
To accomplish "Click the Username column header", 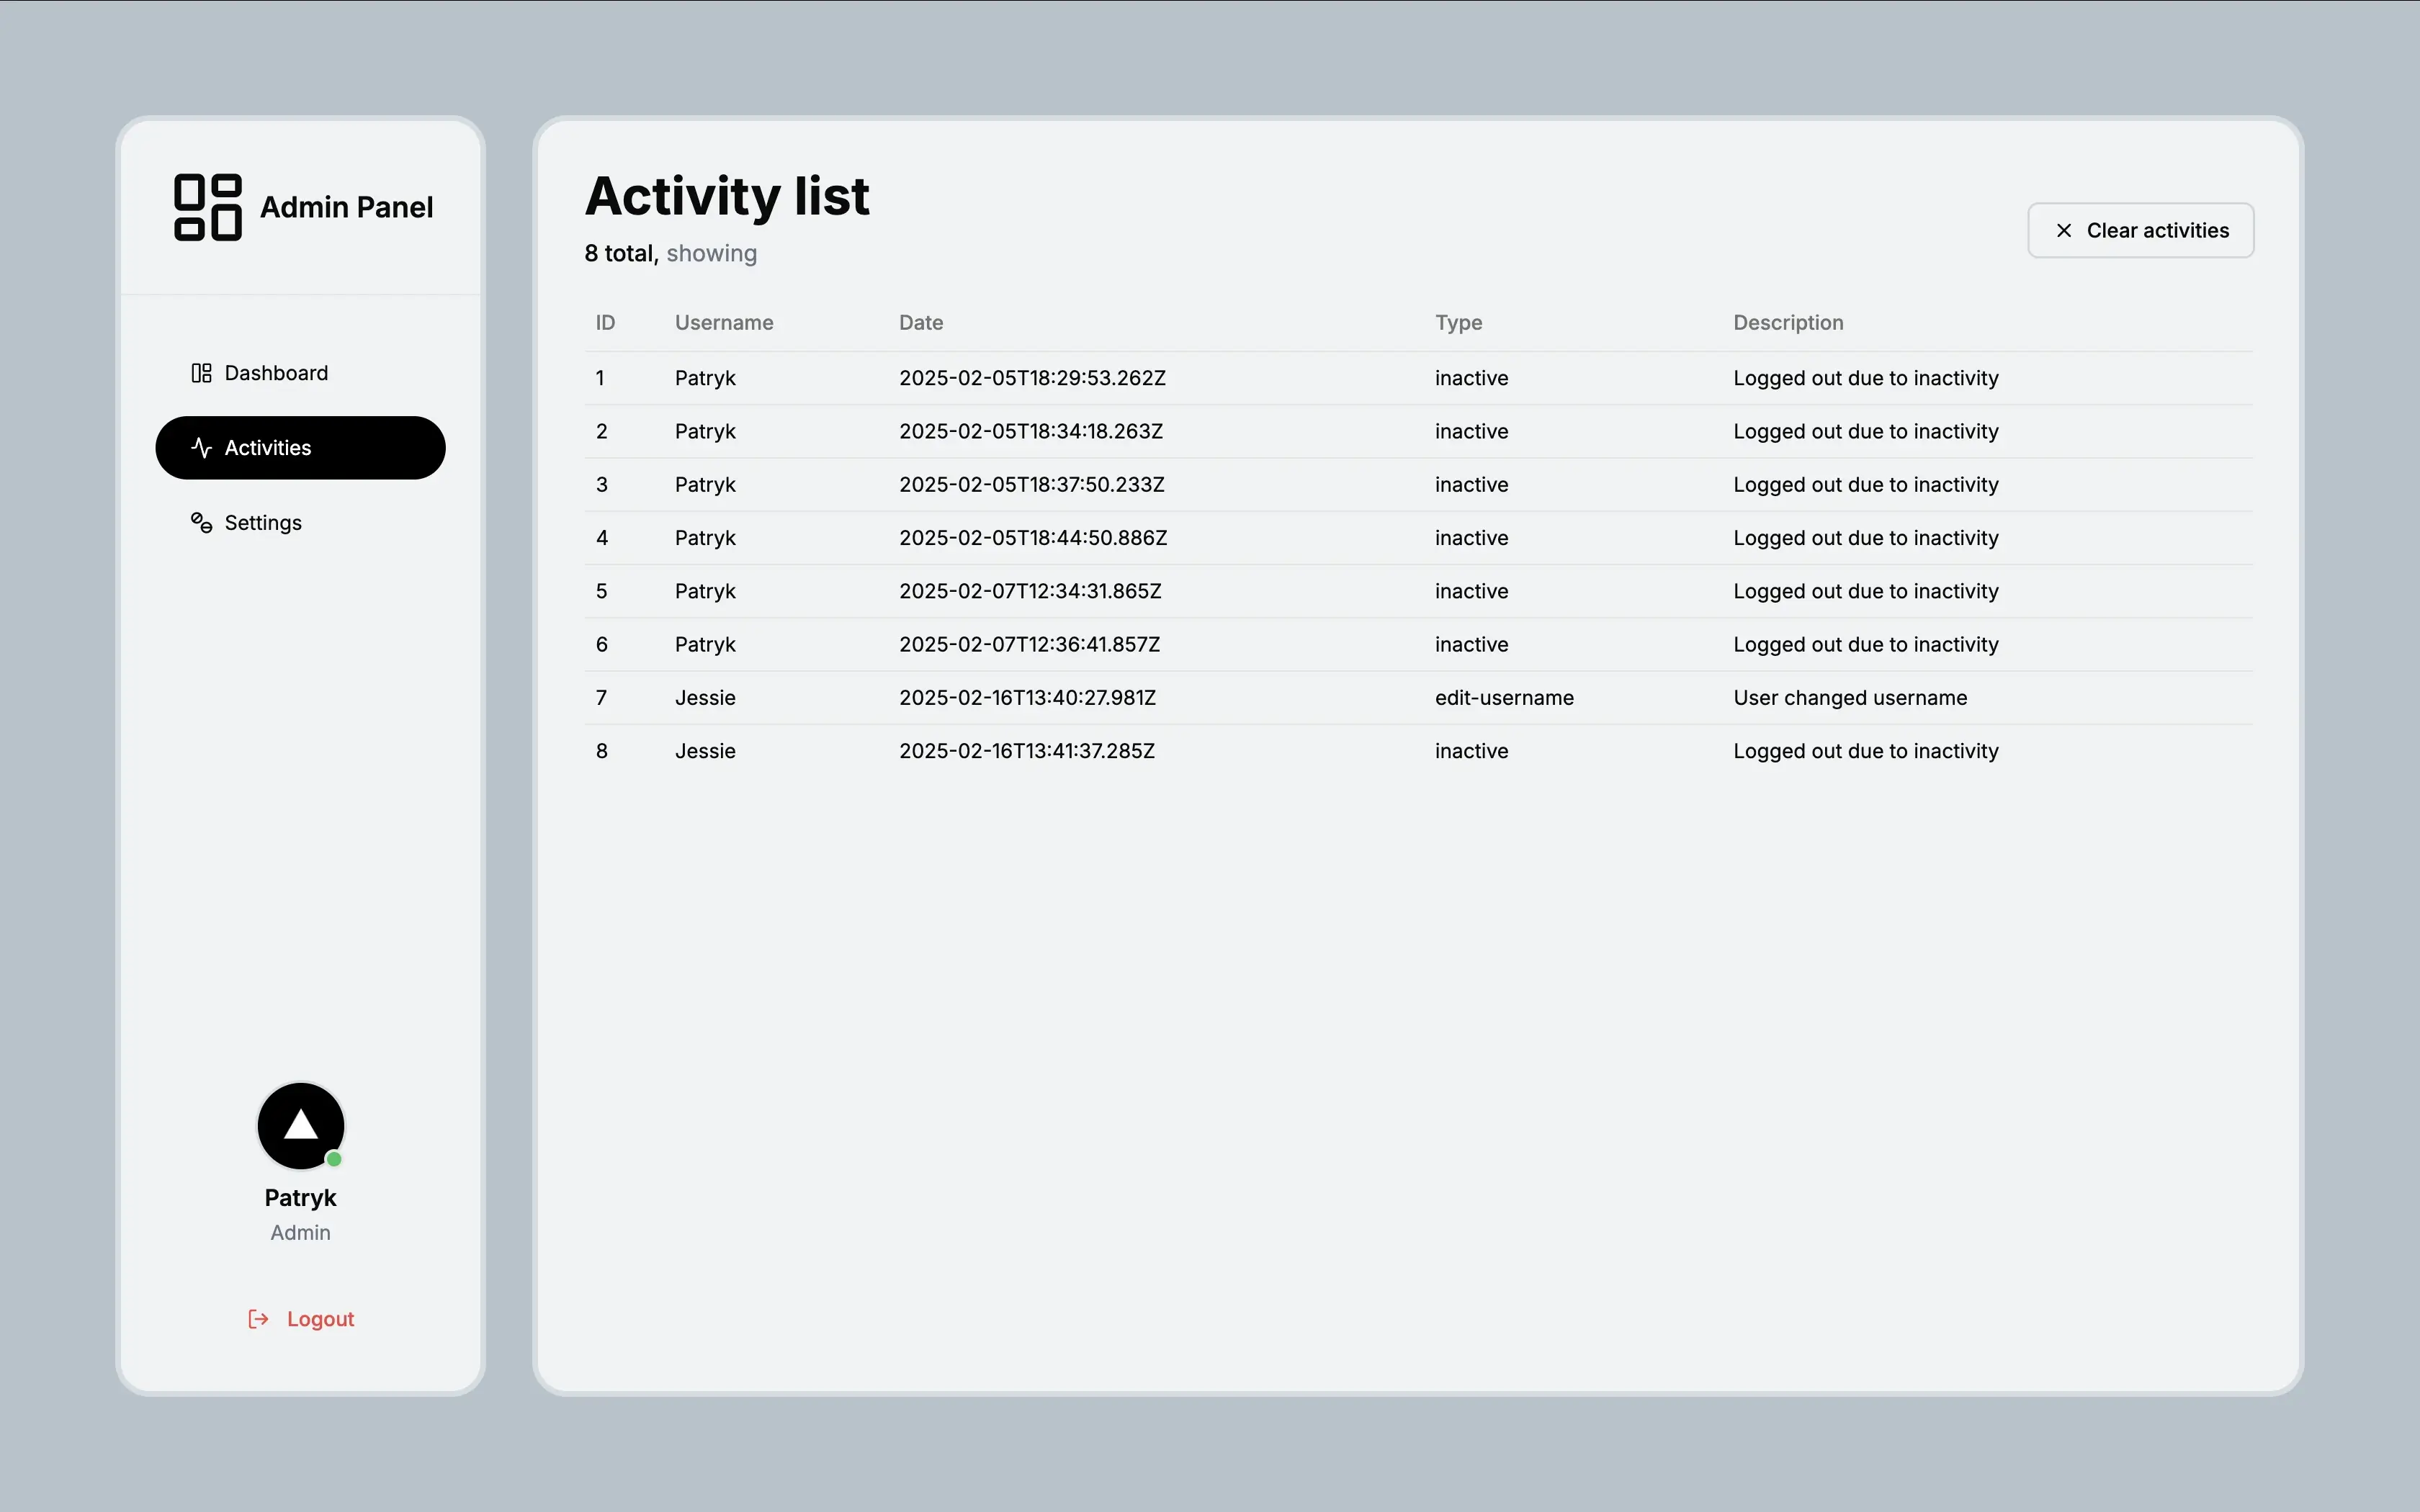I will (724, 323).
